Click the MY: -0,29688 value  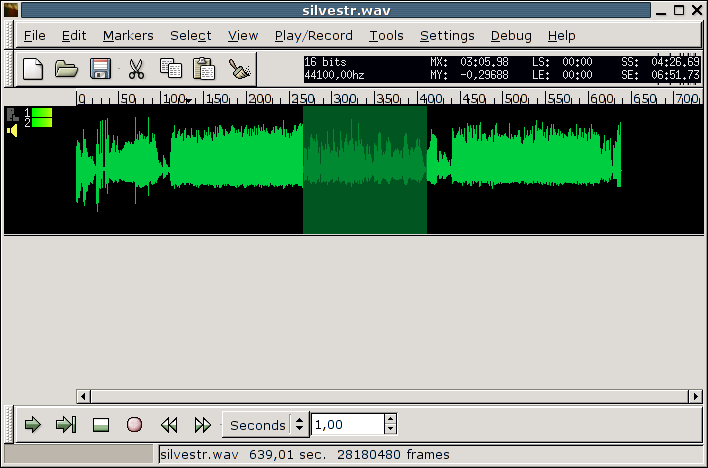pyautogui.click(x=469, y=75)
